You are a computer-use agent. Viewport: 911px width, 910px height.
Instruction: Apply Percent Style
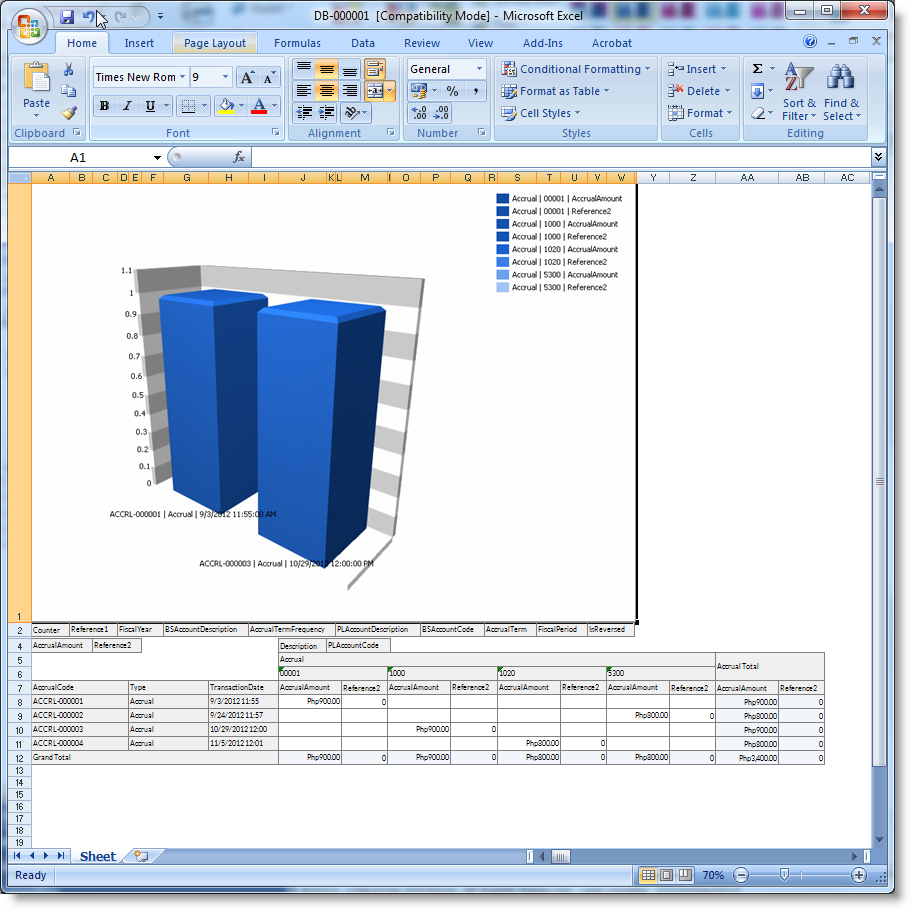pyautogui.click(x=453, y=91)
